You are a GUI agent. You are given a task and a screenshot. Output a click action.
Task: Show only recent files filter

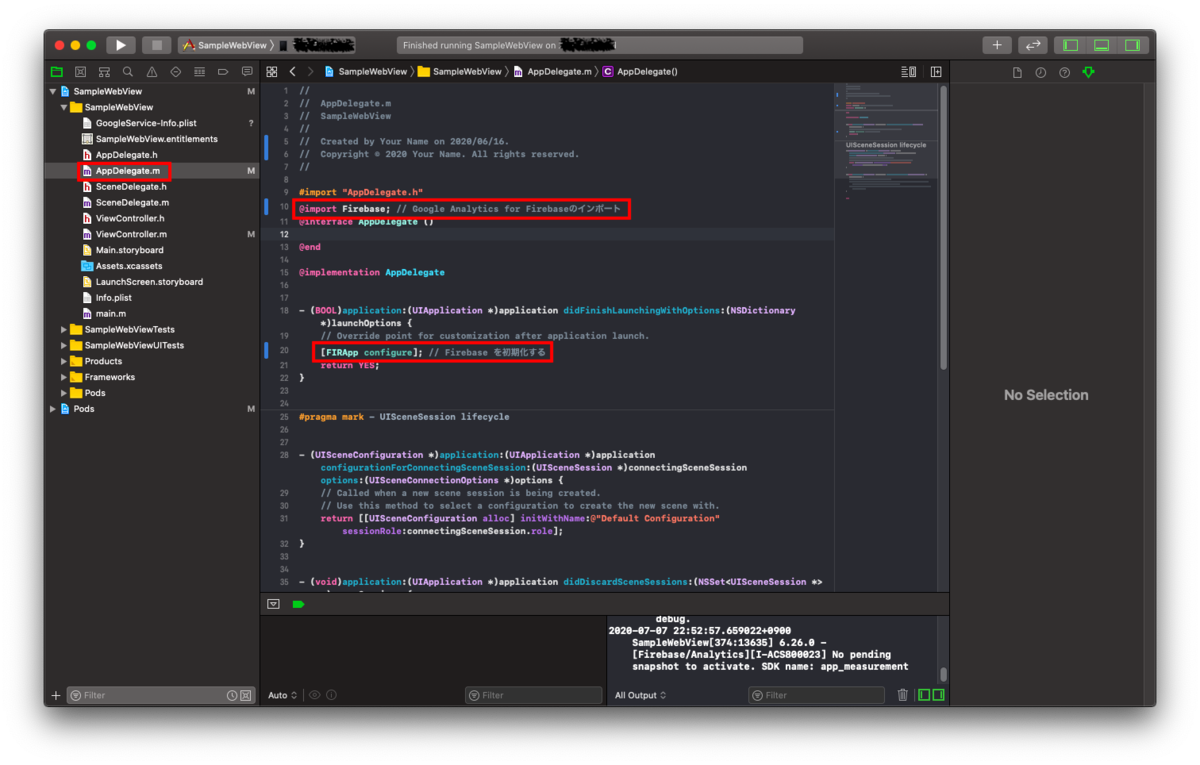[x=232, y=695]
